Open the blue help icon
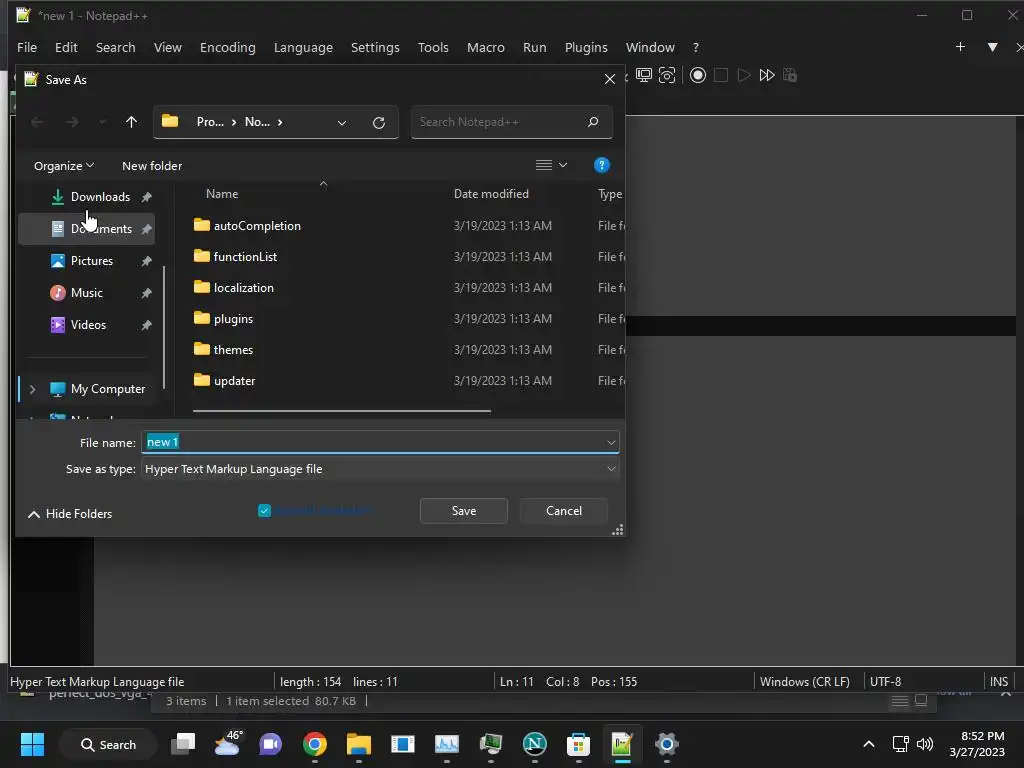The image size is (1024, 768). point(601,165)
